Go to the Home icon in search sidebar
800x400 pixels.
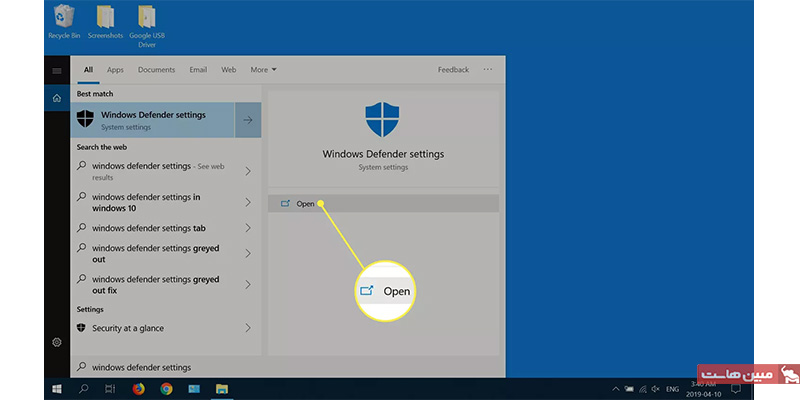(x=57, y=98)
